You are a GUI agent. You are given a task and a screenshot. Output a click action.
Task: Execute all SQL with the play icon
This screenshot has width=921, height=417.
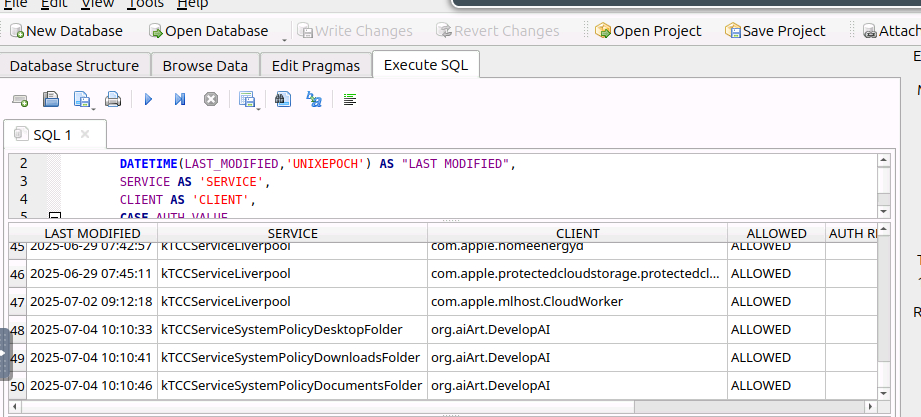(148, 100)
